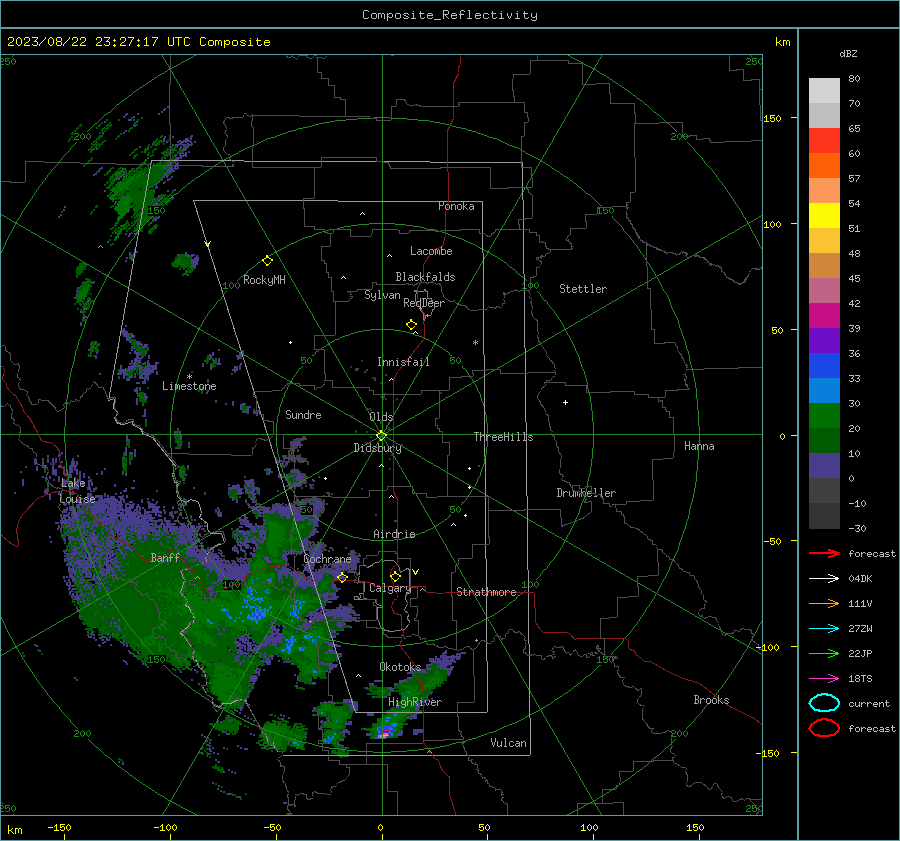Click the Sylvan map label
This screenshot has width=900, height=841.
pos(382,295)
